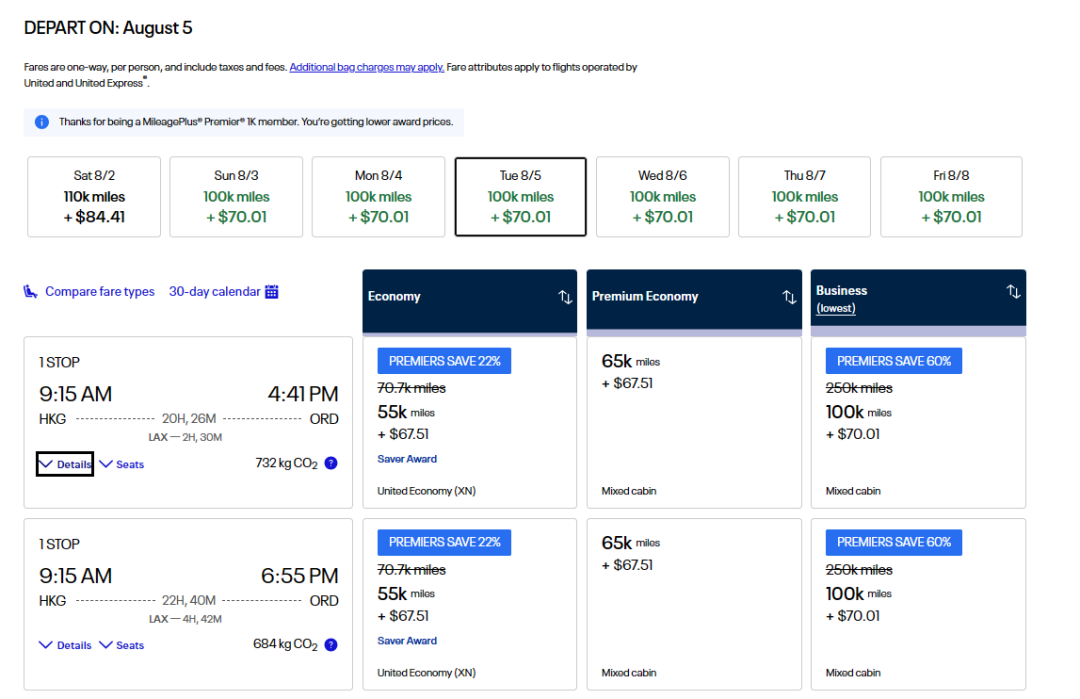Image resolution: width=1080 pixels, height=699 pixels.
Task: Open the 30-day calendar link
Action: pos(214,291)
